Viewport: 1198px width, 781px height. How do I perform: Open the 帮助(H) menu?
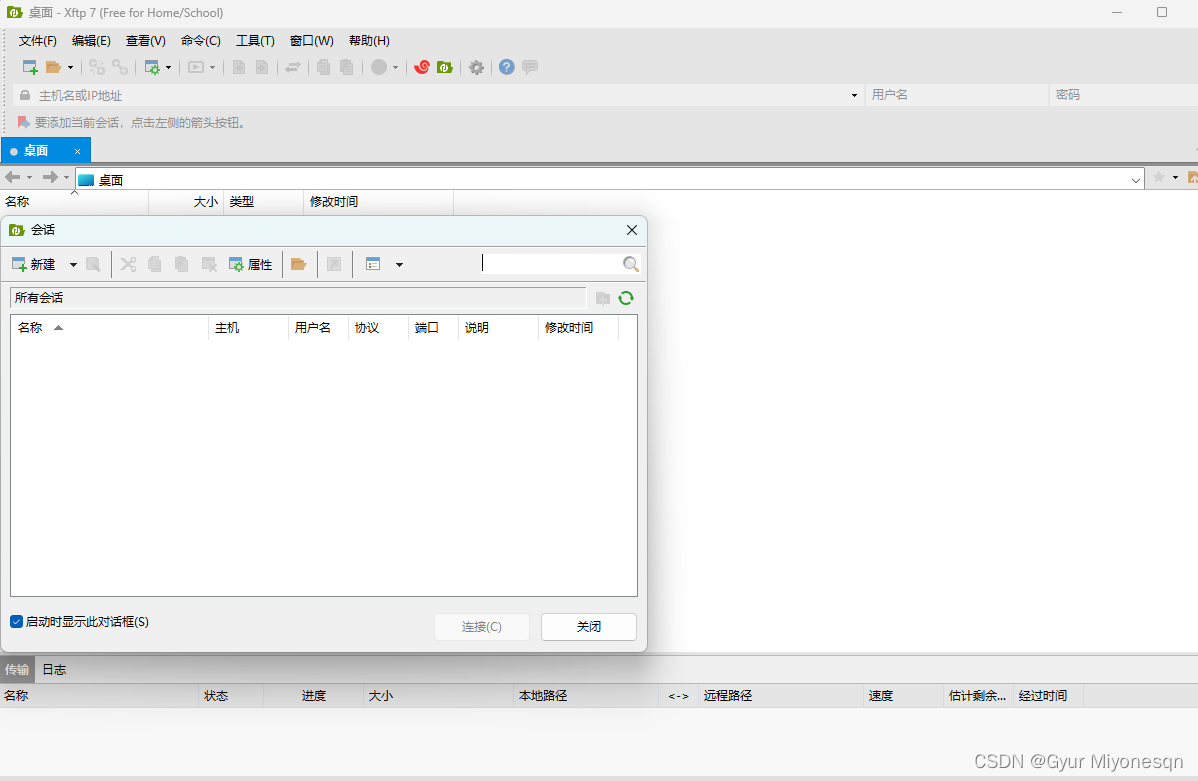pos(369,41)
